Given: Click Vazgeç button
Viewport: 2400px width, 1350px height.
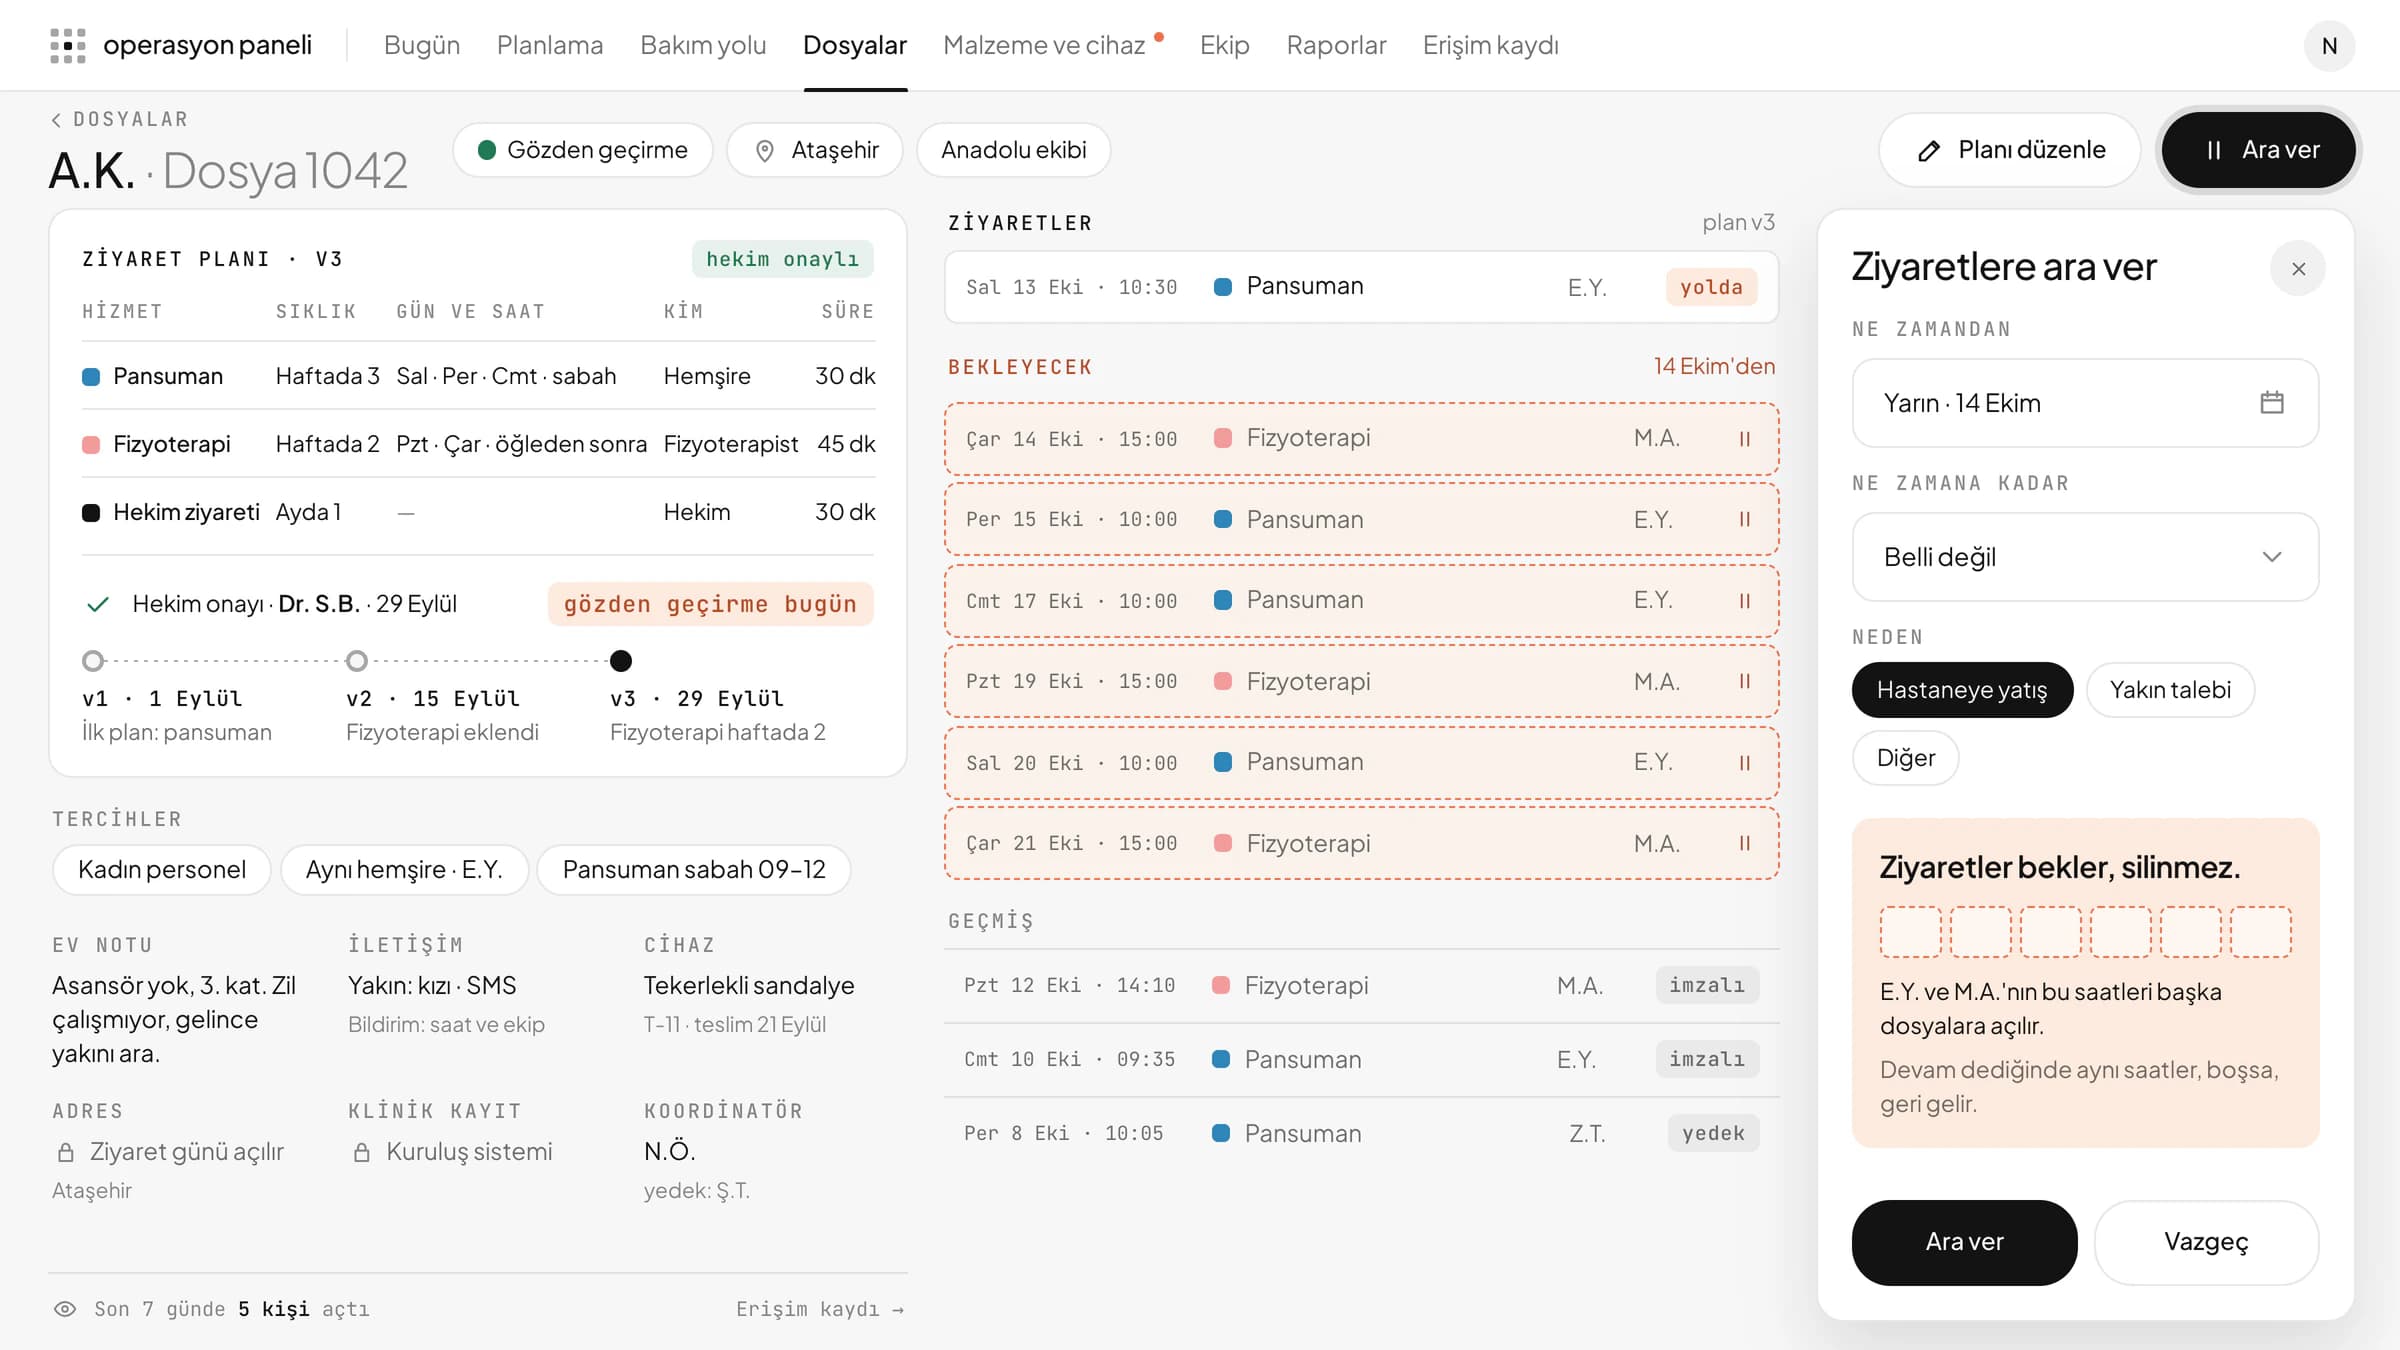Looking at the screenshot, I should 2206,1242.
